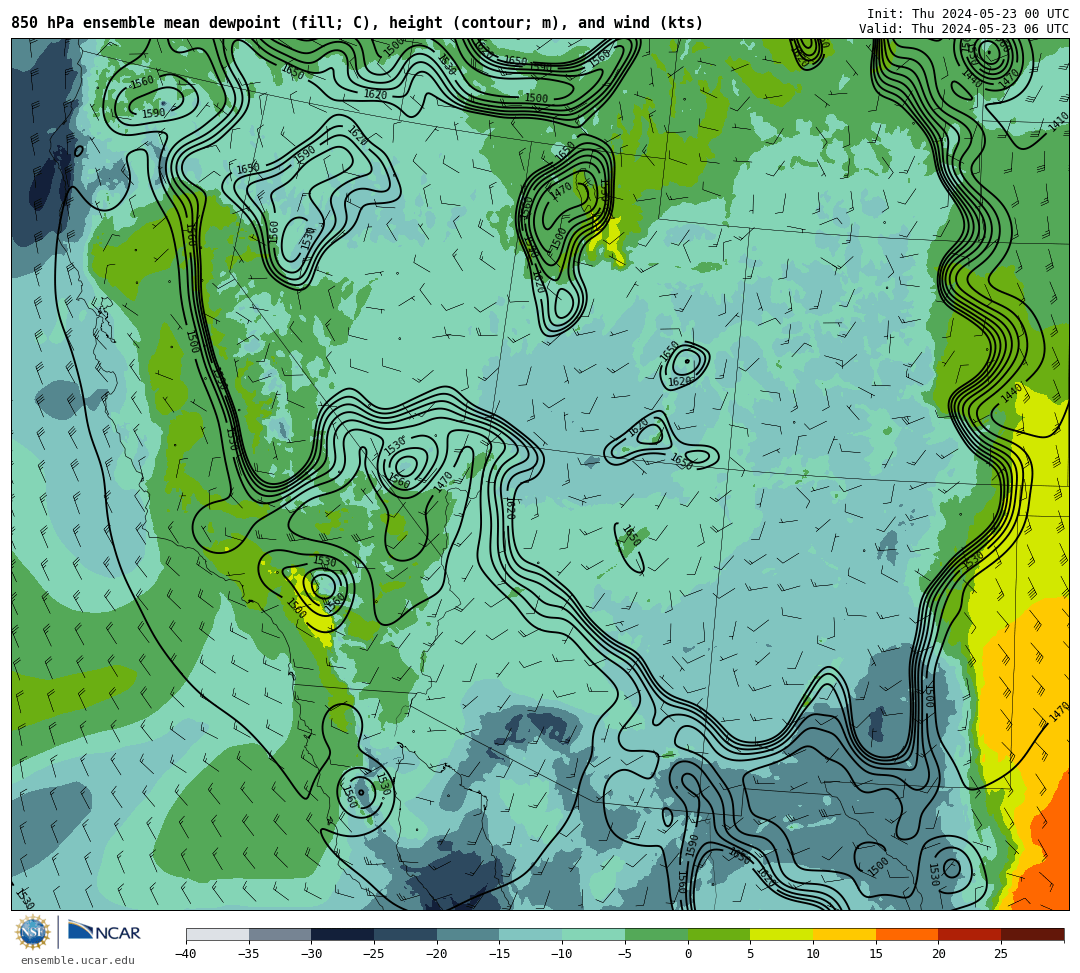Click the Valid: Thu 2024-05-23 06 UTC text
Screen dimensions: 1080x973
(964, 29)
